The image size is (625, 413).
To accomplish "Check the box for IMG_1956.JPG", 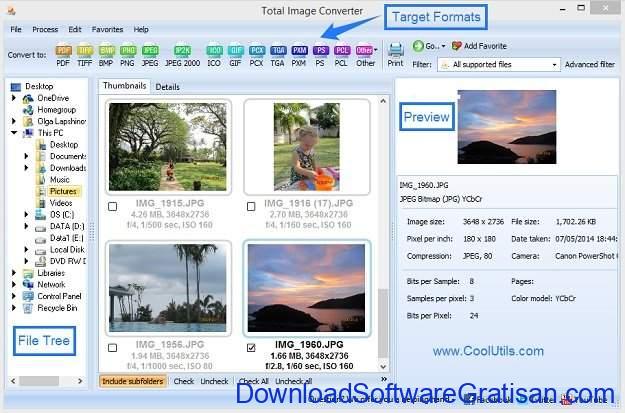I will pyautogui.click(x=112, y=348).
